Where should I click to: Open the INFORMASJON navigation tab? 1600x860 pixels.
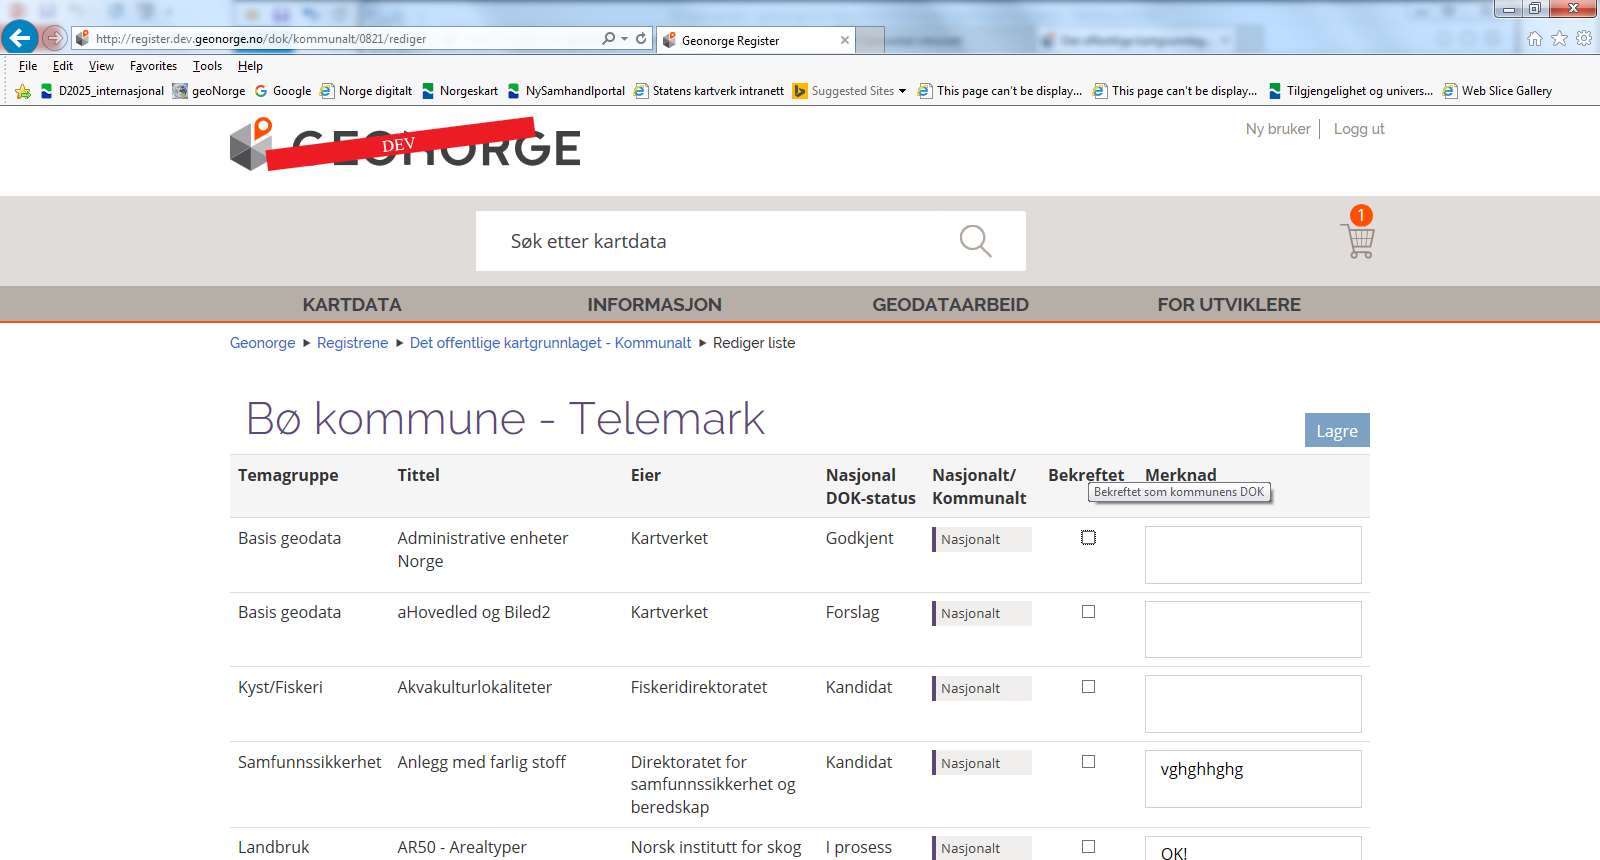tap(654, 305)
